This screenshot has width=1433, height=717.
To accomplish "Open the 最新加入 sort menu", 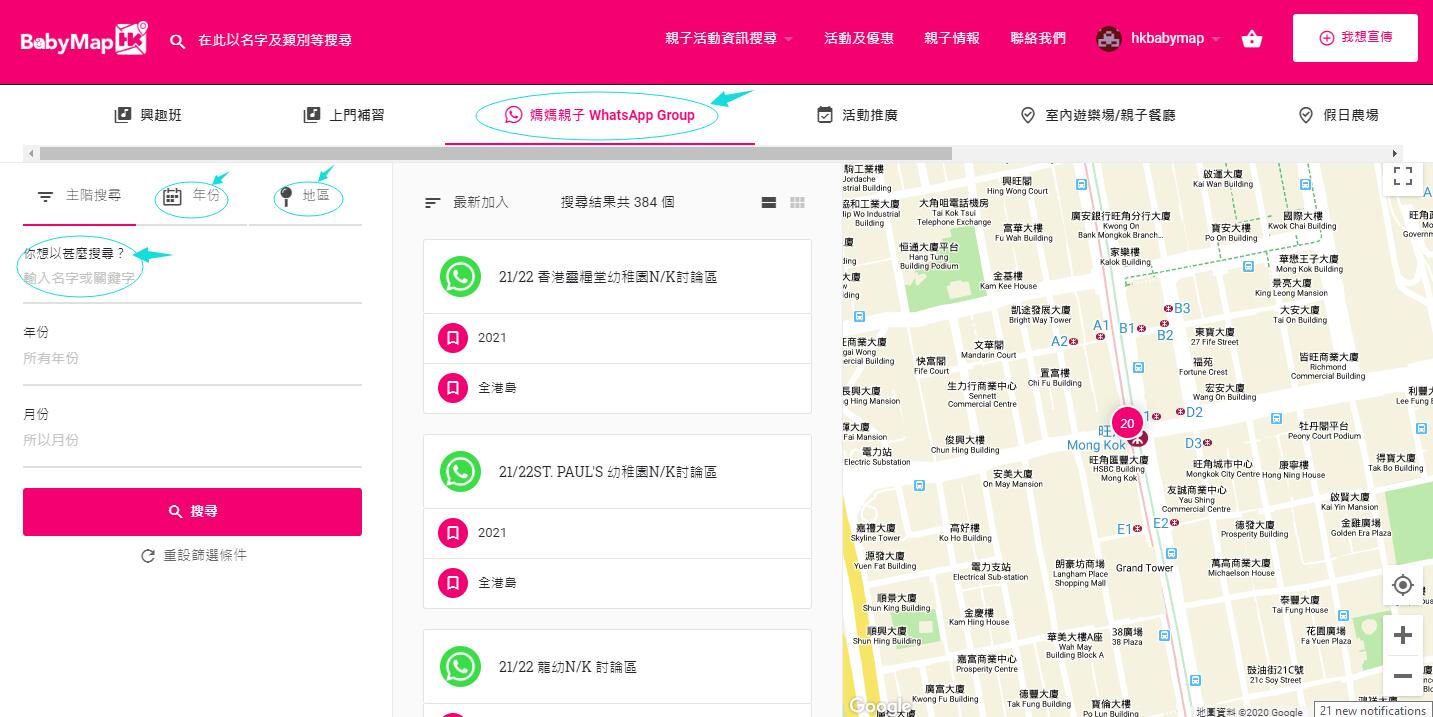I will (467, 202).
